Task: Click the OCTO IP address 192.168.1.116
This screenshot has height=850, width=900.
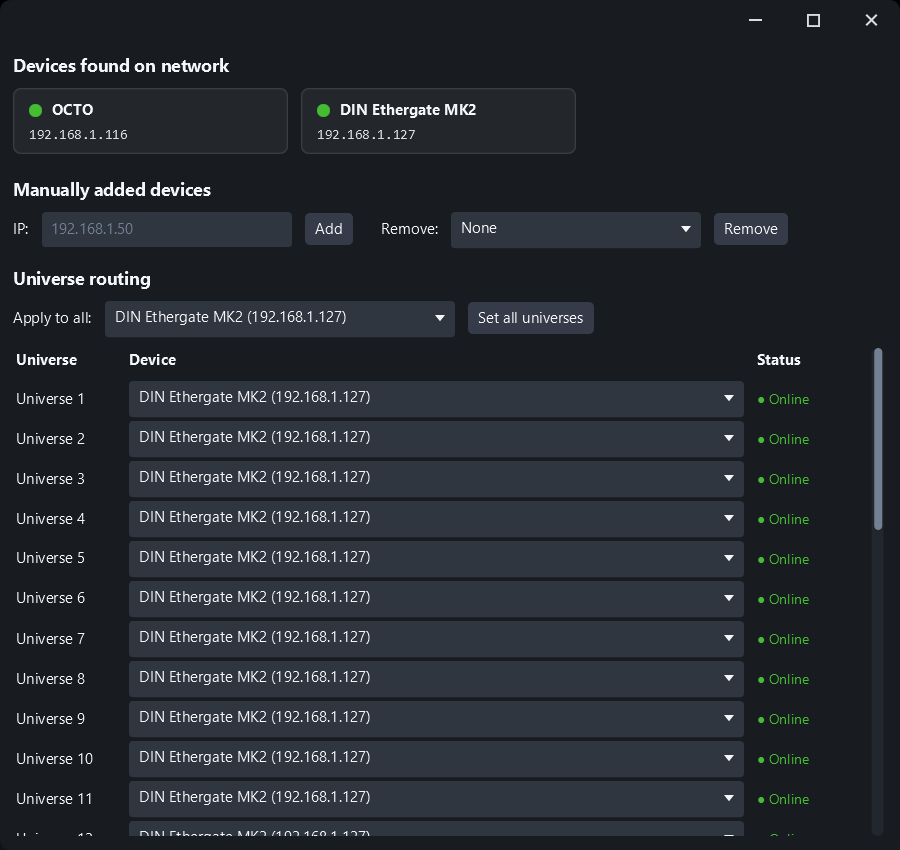Action: click(78, 135)
